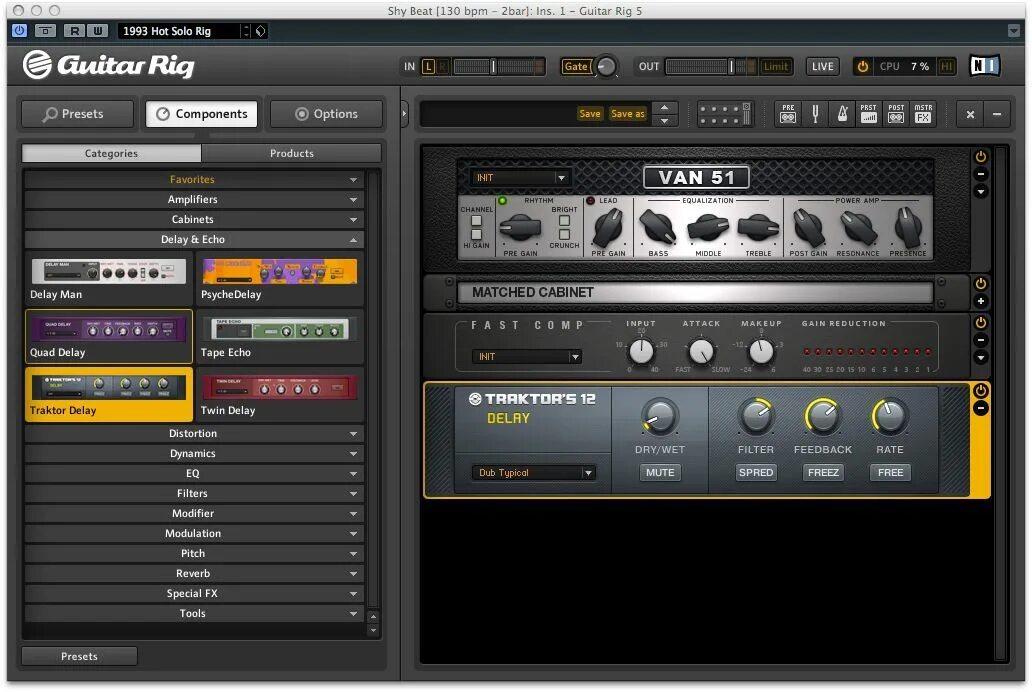The width and height of the screenshot is (1032, 692).
Task: Select the Twin Delay component
Action: pyautogui.click(x=280, y=394)
